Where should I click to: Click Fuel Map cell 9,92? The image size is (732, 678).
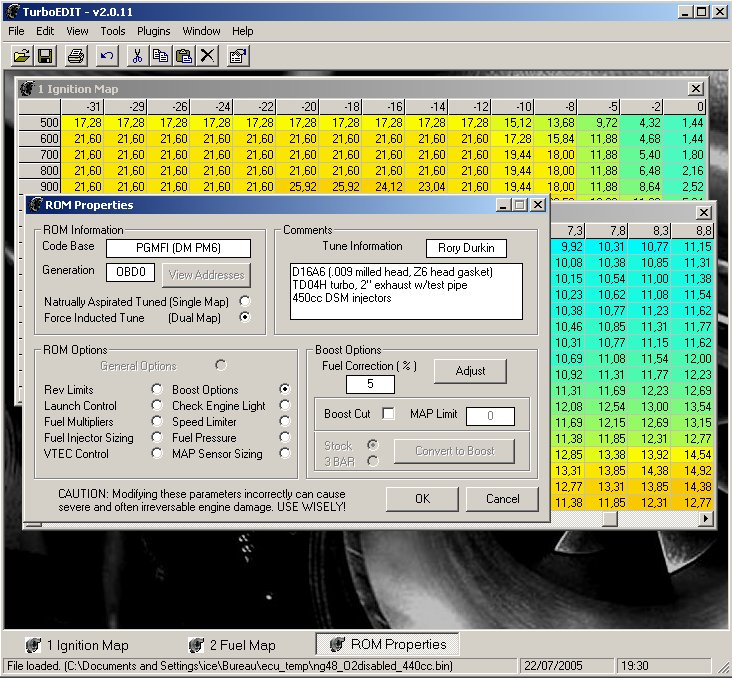point(569,247)
